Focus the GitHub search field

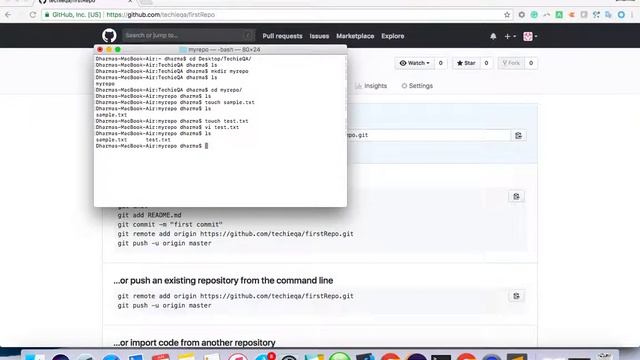click(188, 36)
